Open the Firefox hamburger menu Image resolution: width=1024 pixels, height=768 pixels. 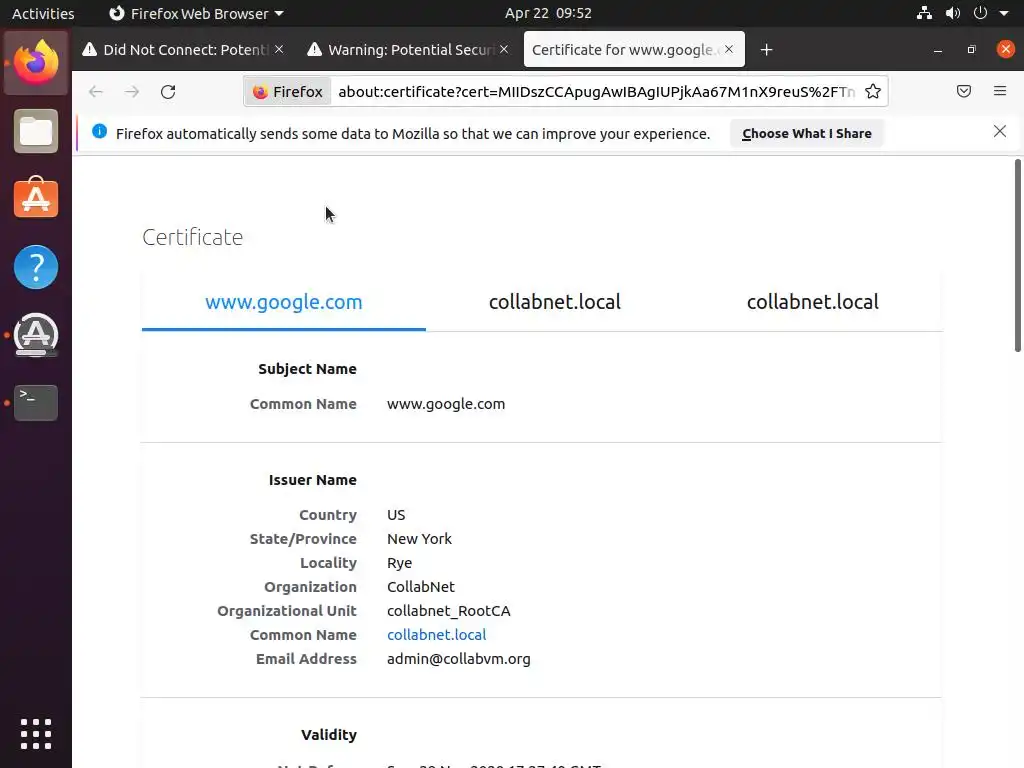[x=999, y=92]
